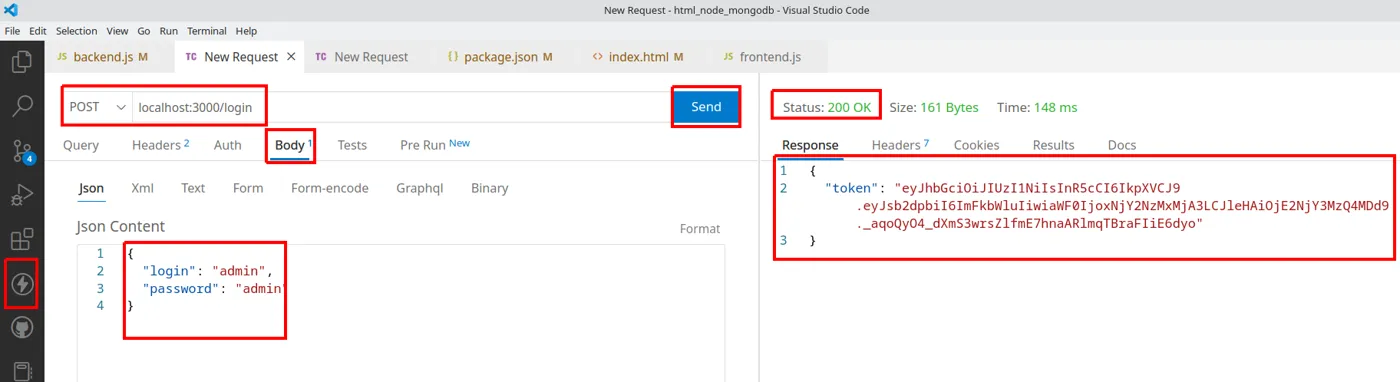Image resolution: width=1400 pixels, height=382 pixels.
Task: Open the Selection menu
Action: point(77,31)
